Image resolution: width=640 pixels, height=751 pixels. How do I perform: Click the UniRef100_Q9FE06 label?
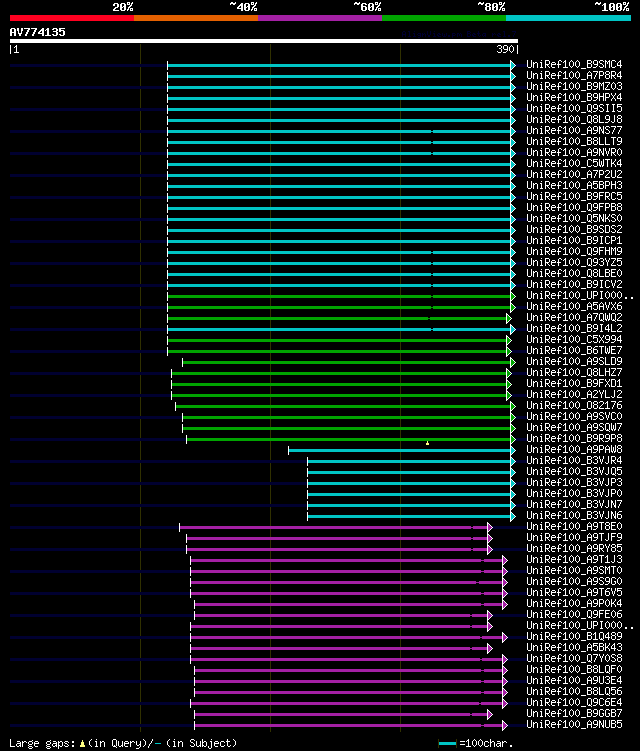click(574, 615)
